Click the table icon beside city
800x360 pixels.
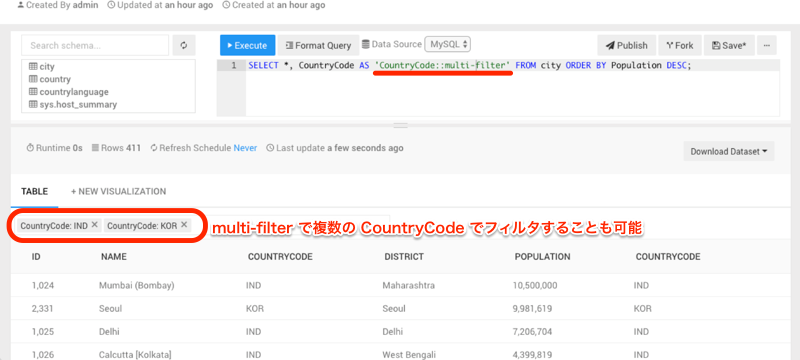33,66
